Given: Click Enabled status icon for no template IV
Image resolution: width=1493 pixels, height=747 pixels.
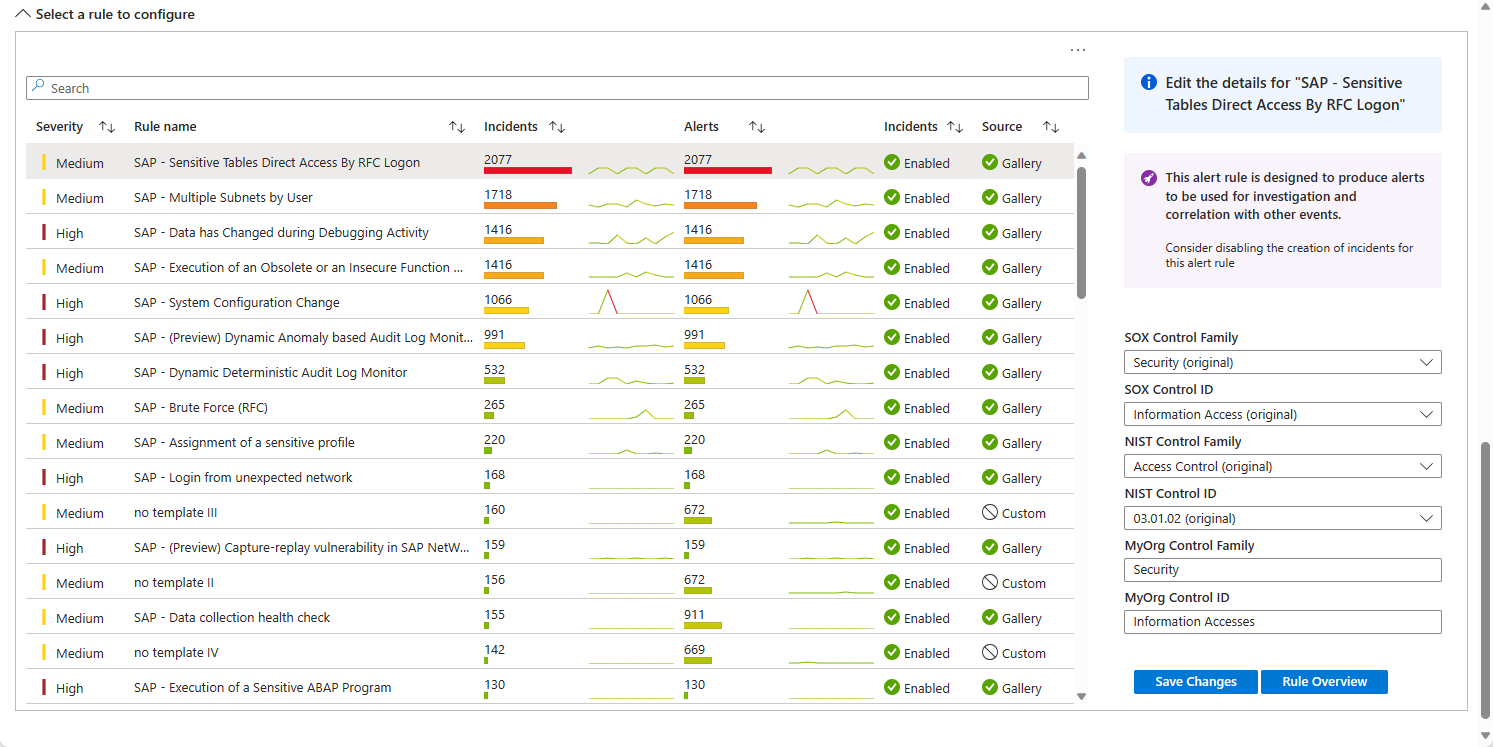Looking at the screenshot, I should pos(892,653).
